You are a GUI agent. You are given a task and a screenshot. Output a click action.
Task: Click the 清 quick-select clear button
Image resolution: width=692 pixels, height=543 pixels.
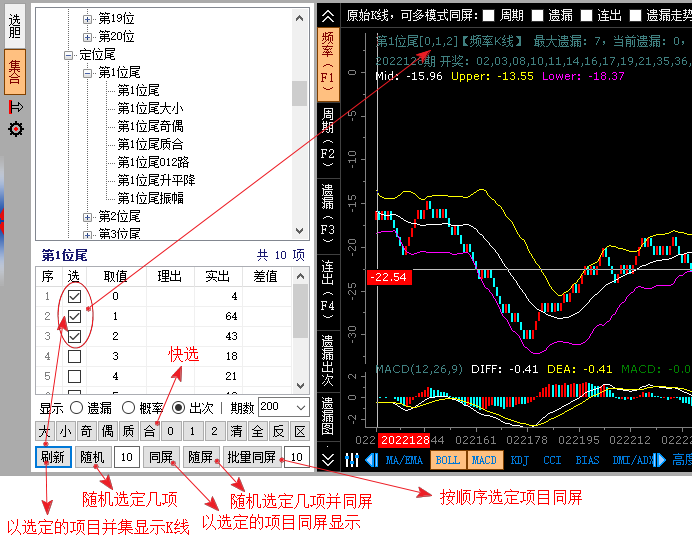(x=234, y=432)
